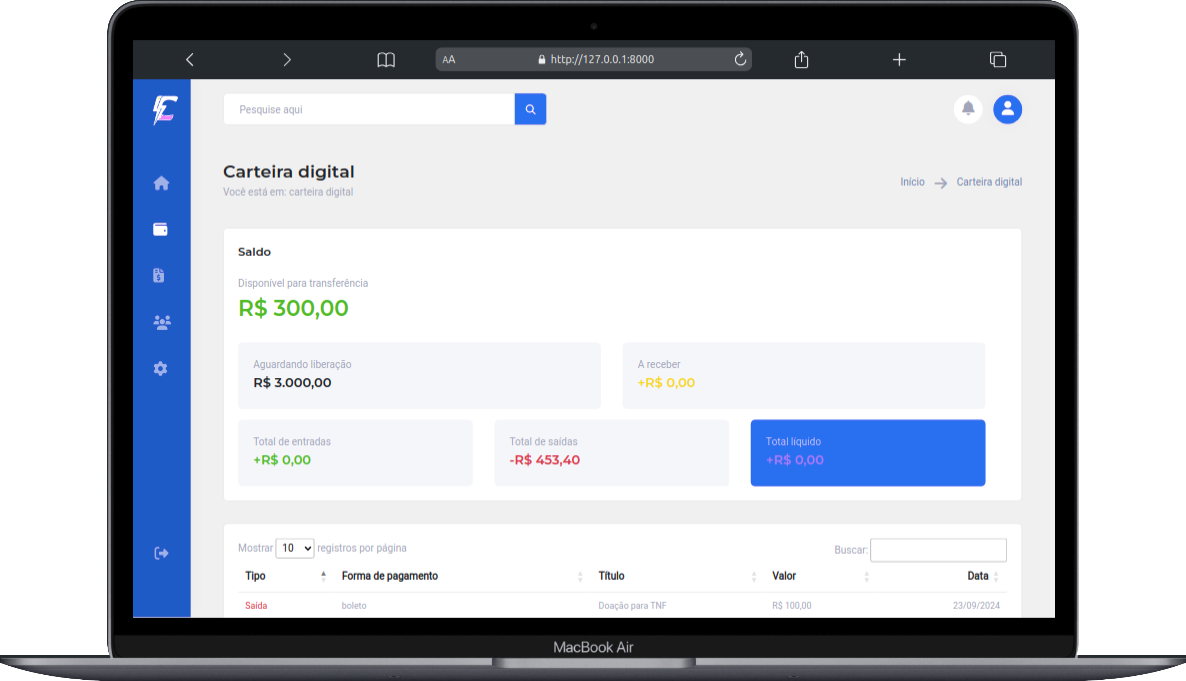Click the 'Total líquido' blue card
1186x681 pixels.
tap(868, 452)
